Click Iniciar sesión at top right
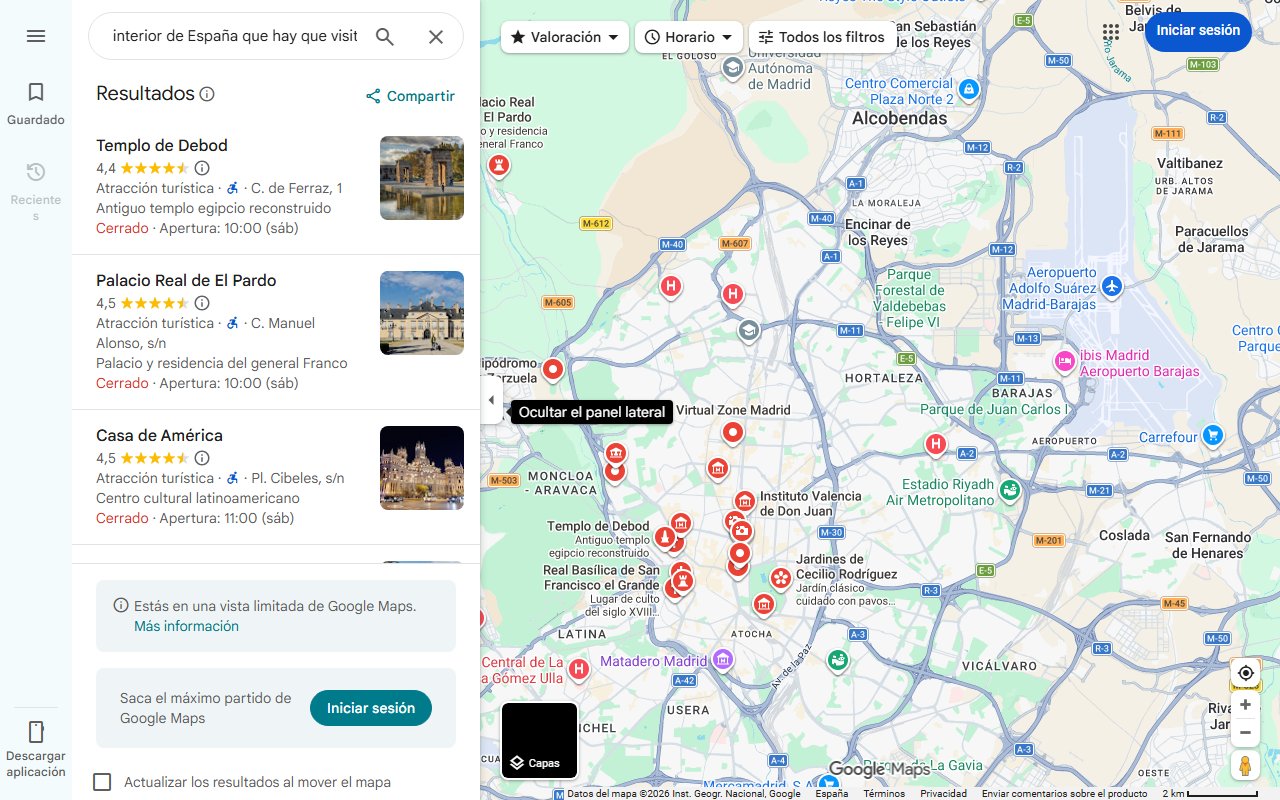The width and height of the screenshot is (1280, 800). coord(1198,31)
